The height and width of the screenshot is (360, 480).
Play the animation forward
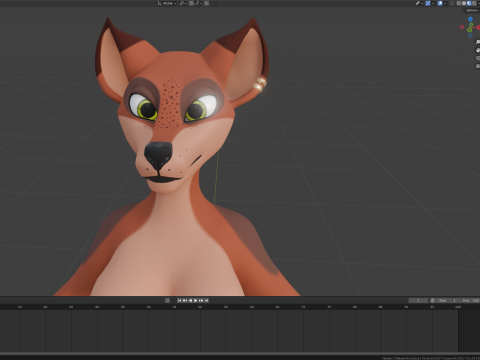(196, 300)
